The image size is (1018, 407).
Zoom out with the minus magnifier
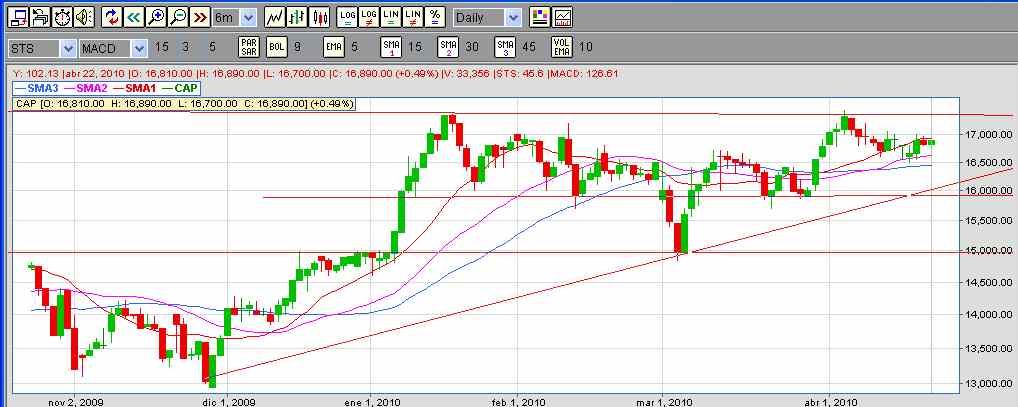[x=179, y=17]
